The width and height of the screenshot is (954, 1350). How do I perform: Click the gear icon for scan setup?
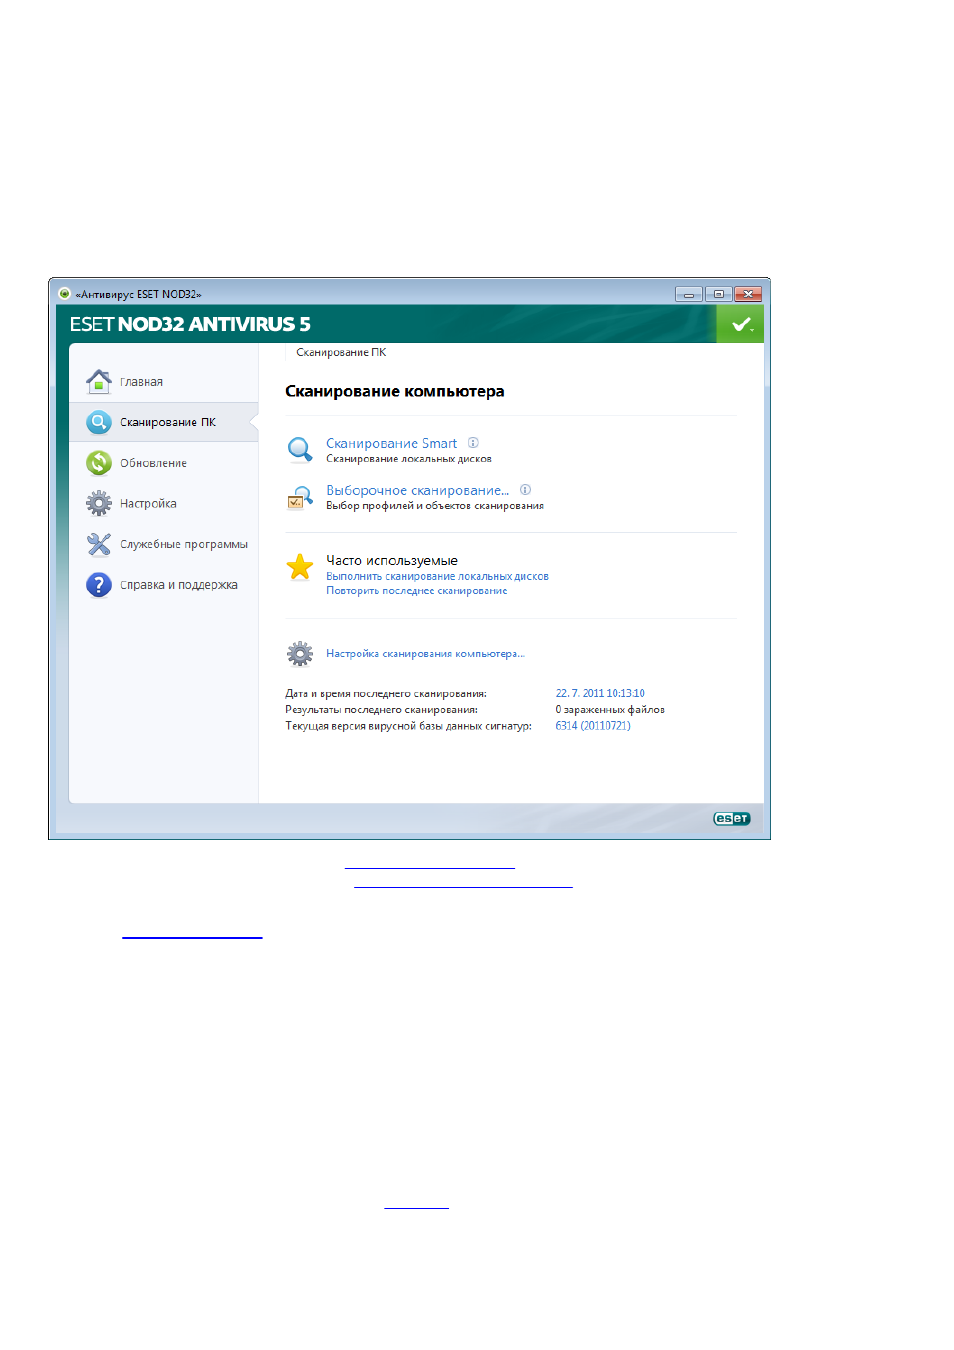click(x=300, y=654)
